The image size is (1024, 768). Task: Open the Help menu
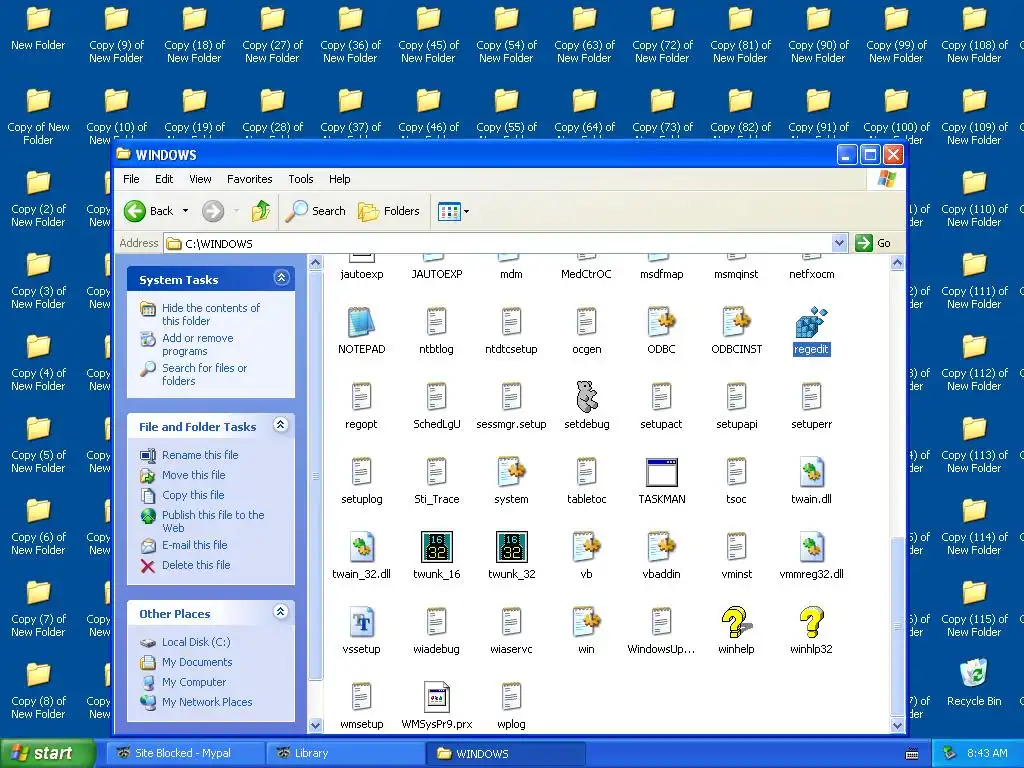[x=340, y=179]
